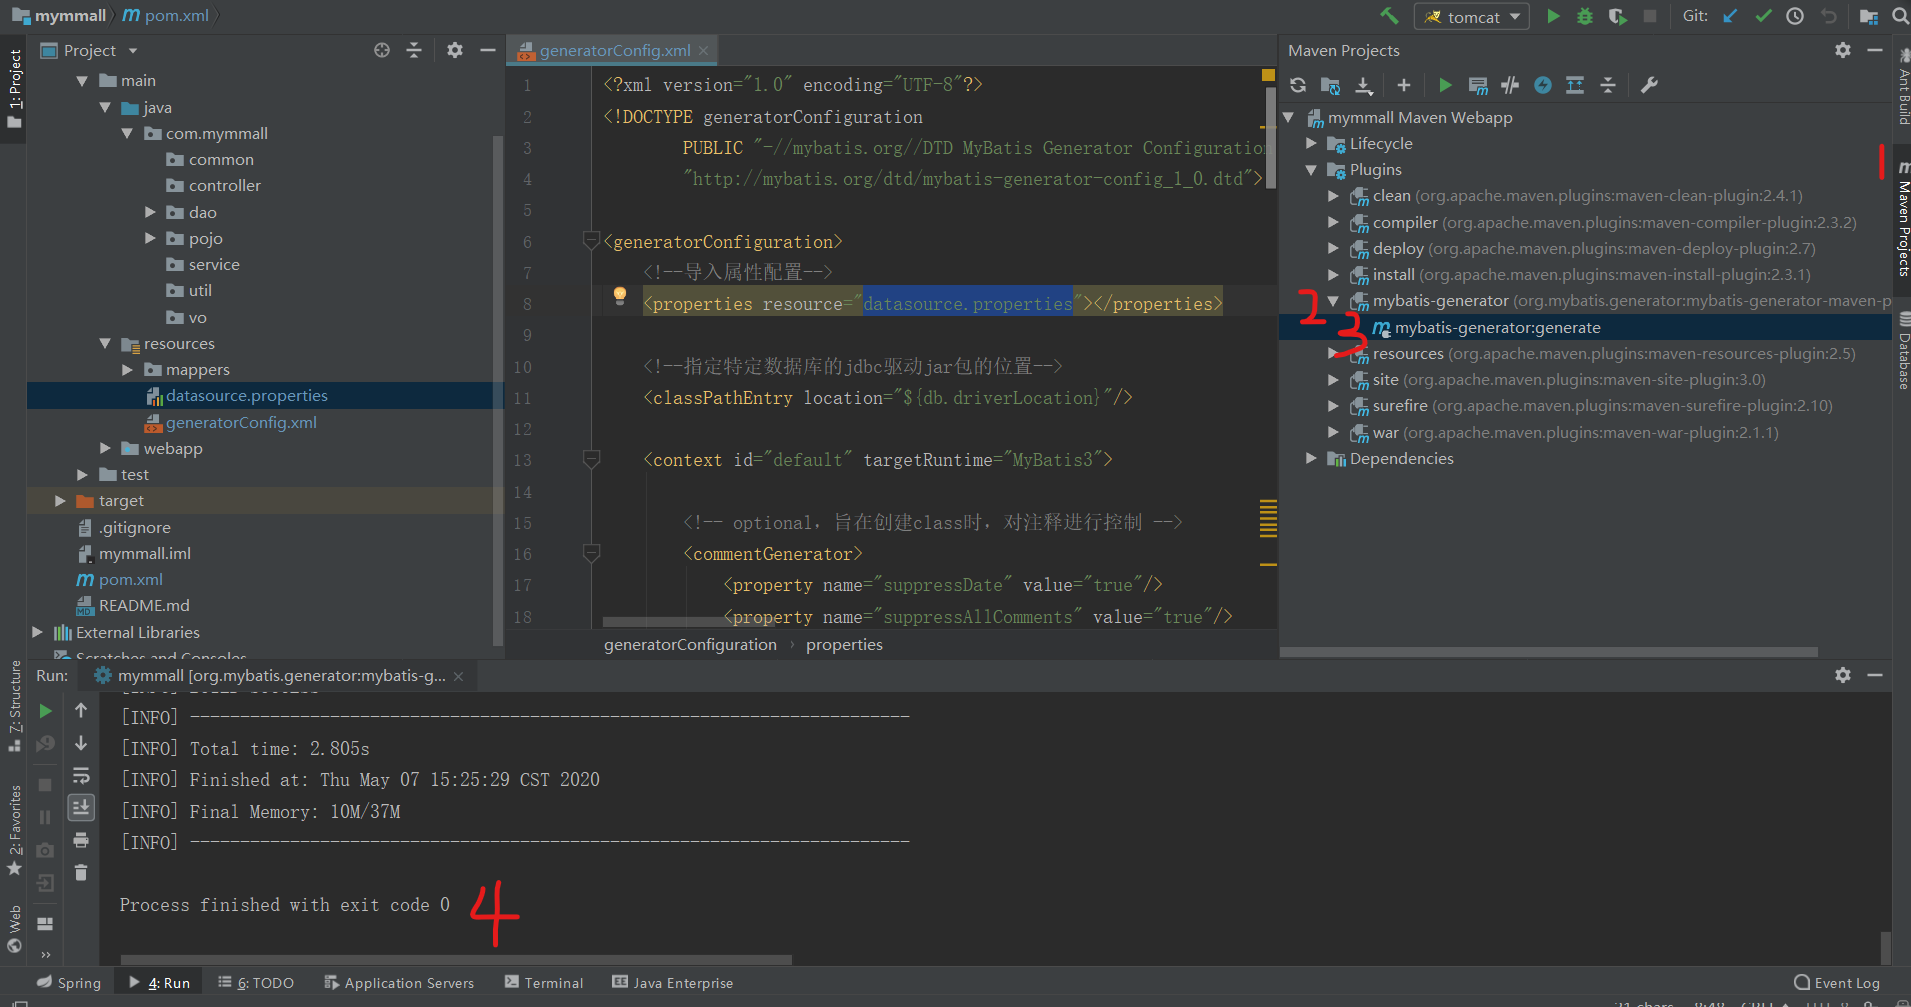Collapse the mybatis-generator plugin node

pos(1333,301)
